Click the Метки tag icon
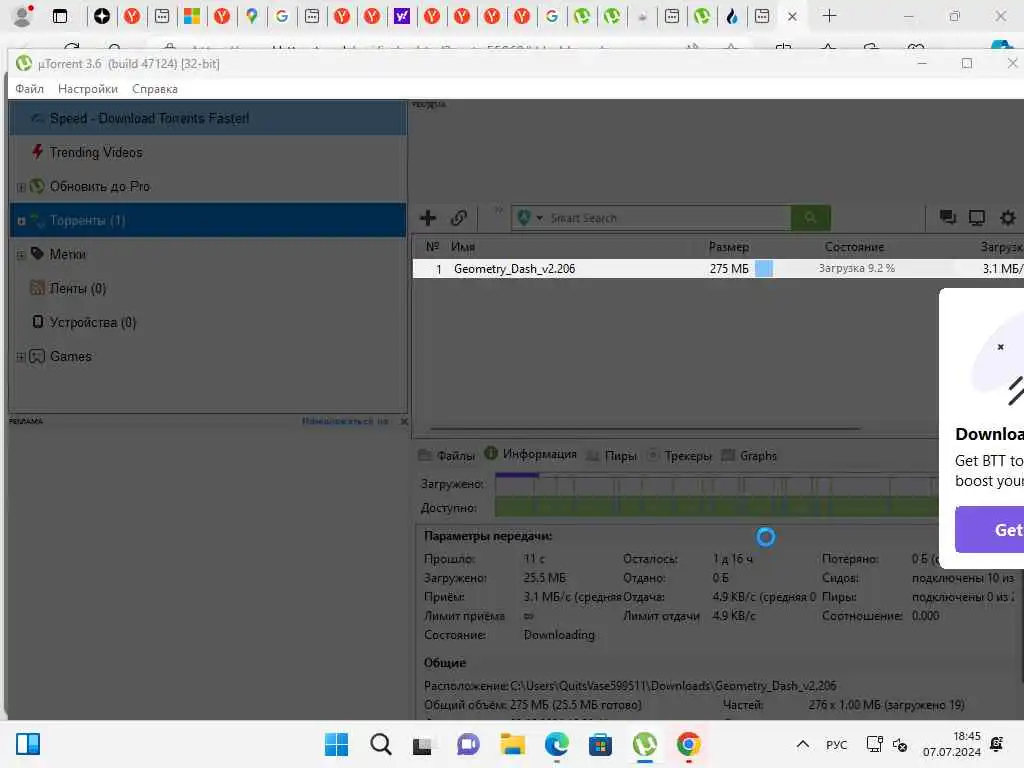The width and height of the screenshot is (1024, 768). [37, 253]
